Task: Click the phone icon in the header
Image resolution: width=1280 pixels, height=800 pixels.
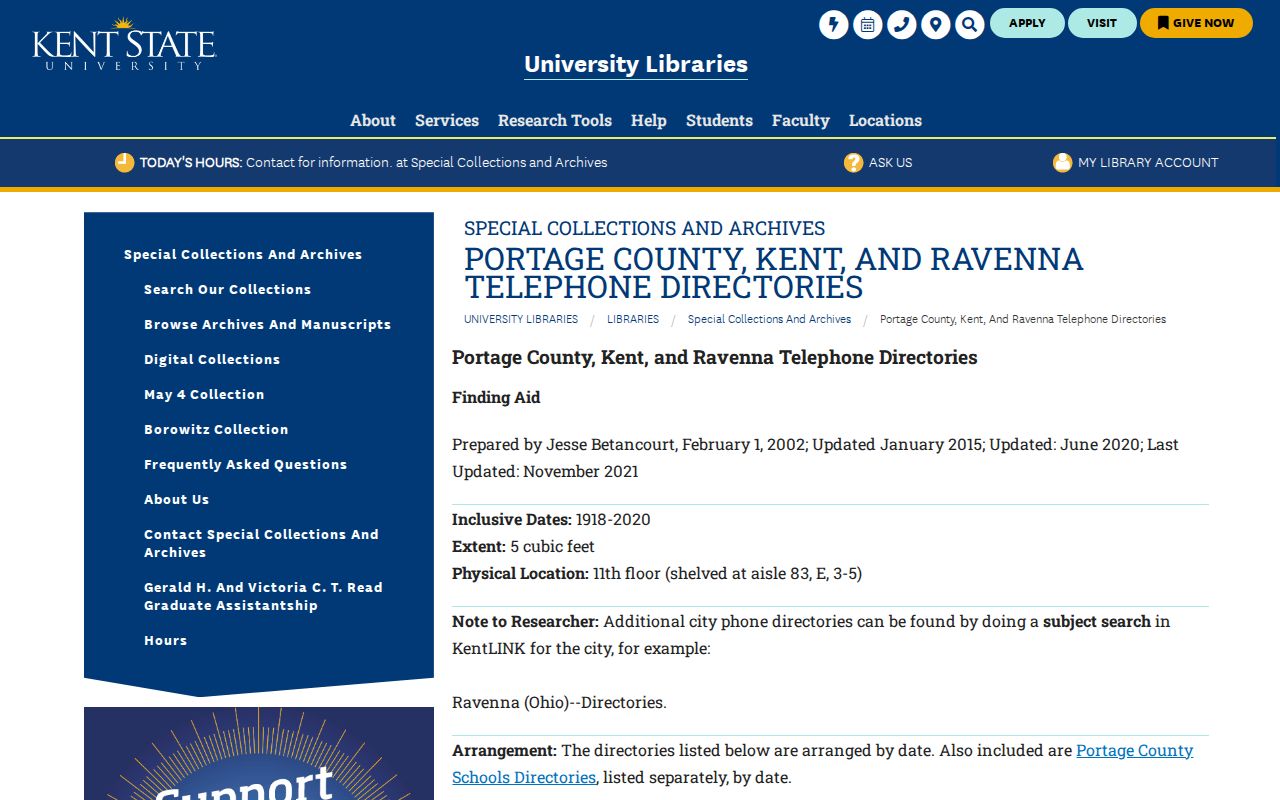Action: pos(902,24)
